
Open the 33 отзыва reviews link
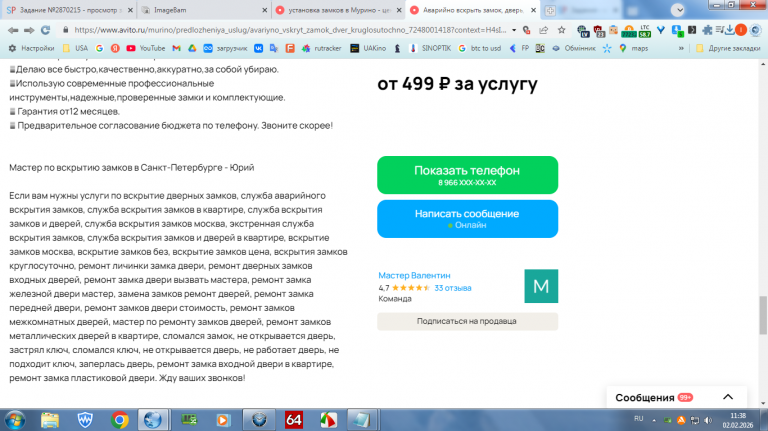click(x=453, y=288)
